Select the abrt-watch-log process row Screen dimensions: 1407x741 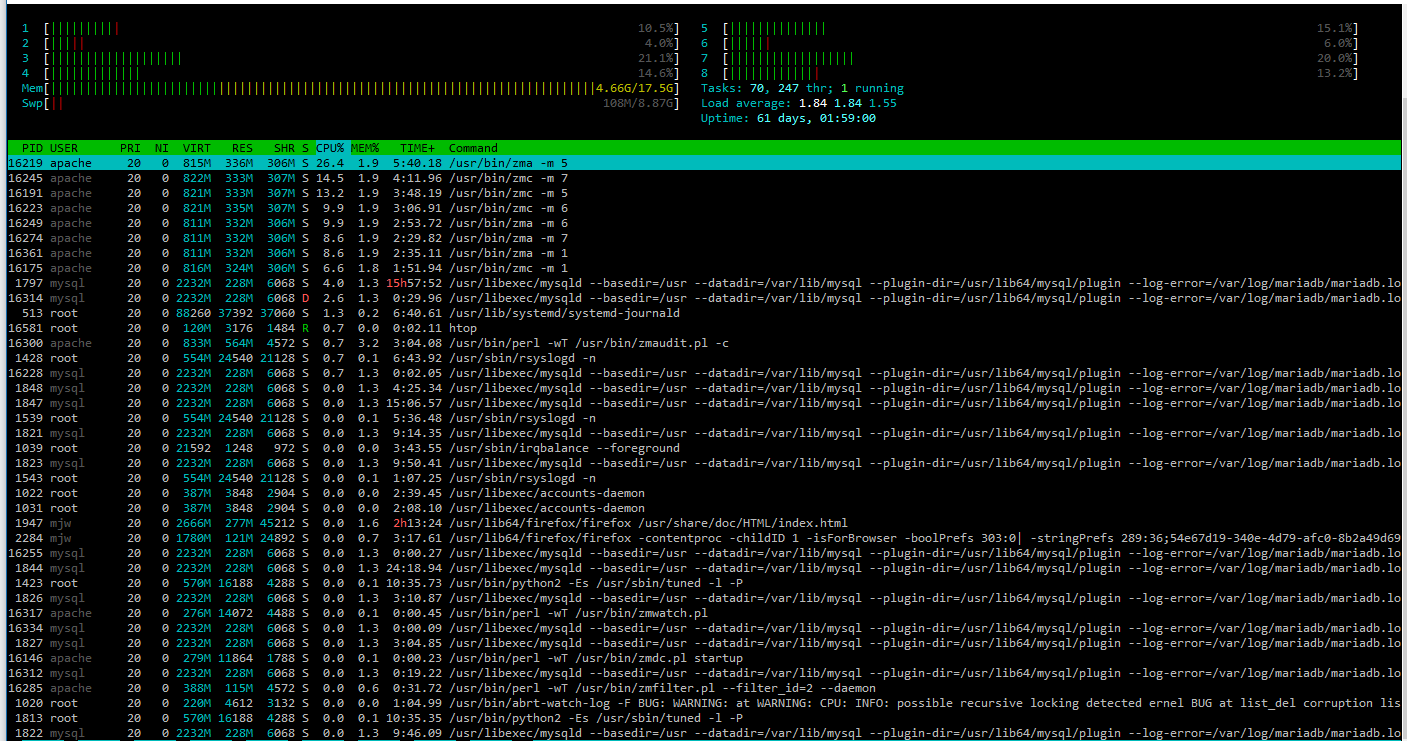(703, 703)
